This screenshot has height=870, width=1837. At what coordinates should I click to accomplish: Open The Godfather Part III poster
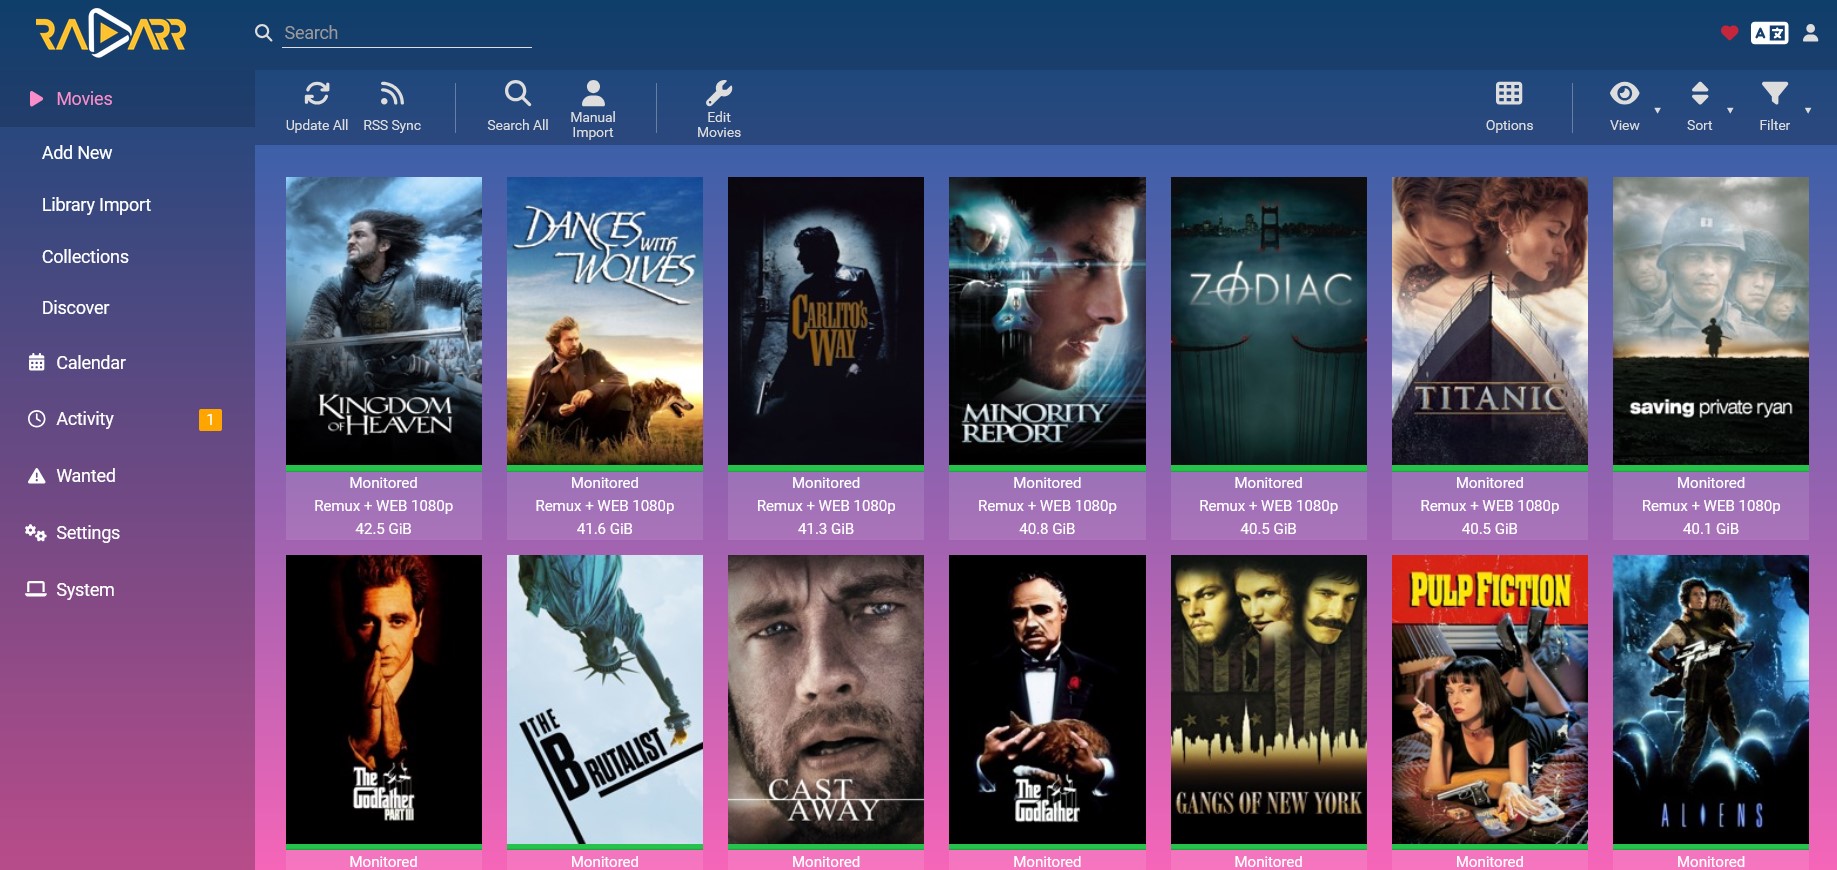tap(384, 700)
